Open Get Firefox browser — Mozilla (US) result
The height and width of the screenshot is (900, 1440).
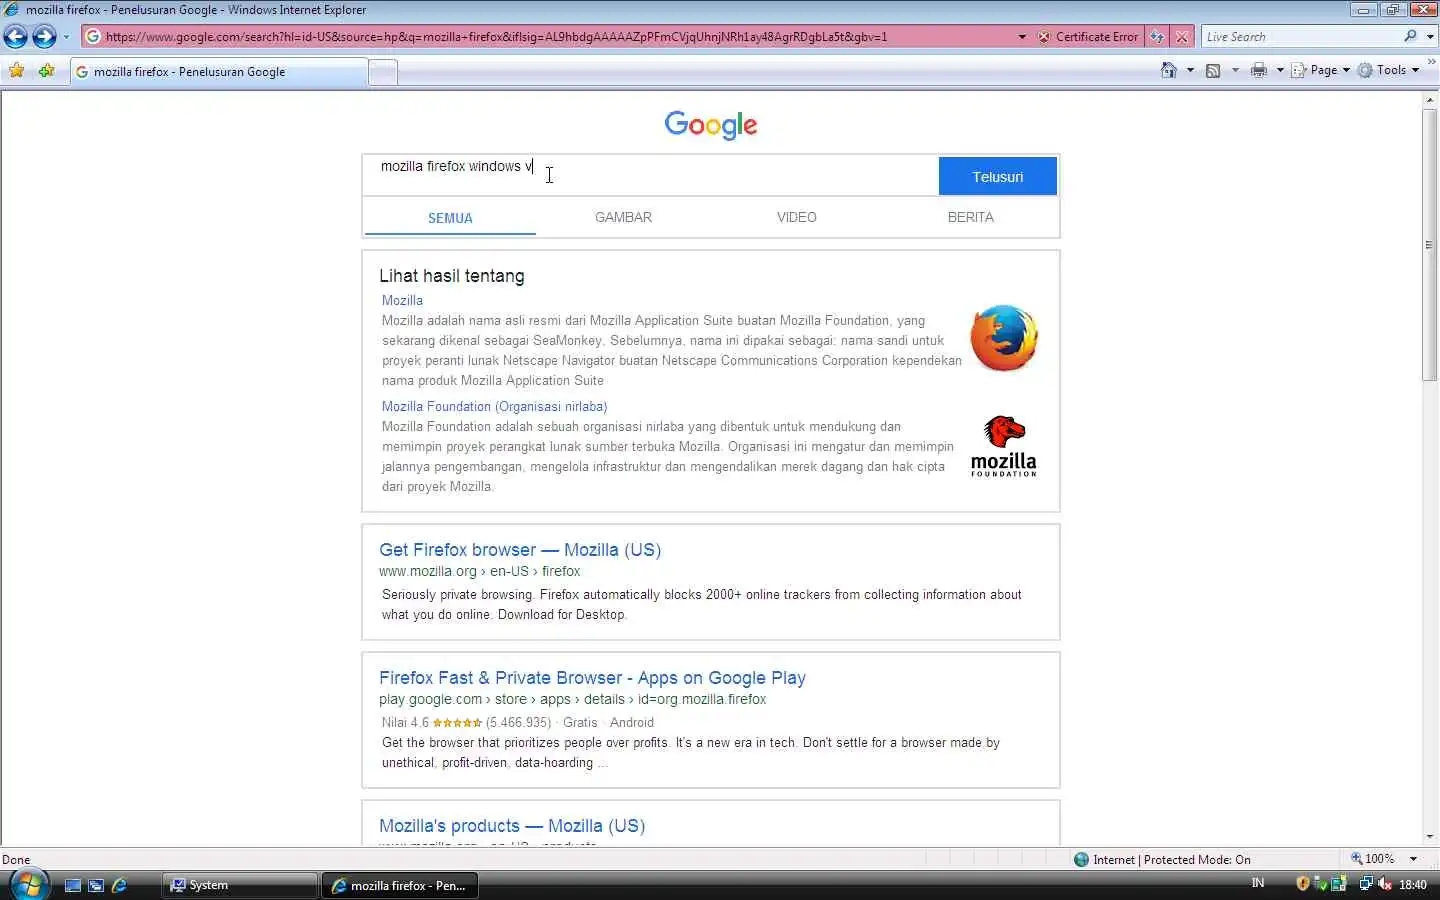click(520, 550)
